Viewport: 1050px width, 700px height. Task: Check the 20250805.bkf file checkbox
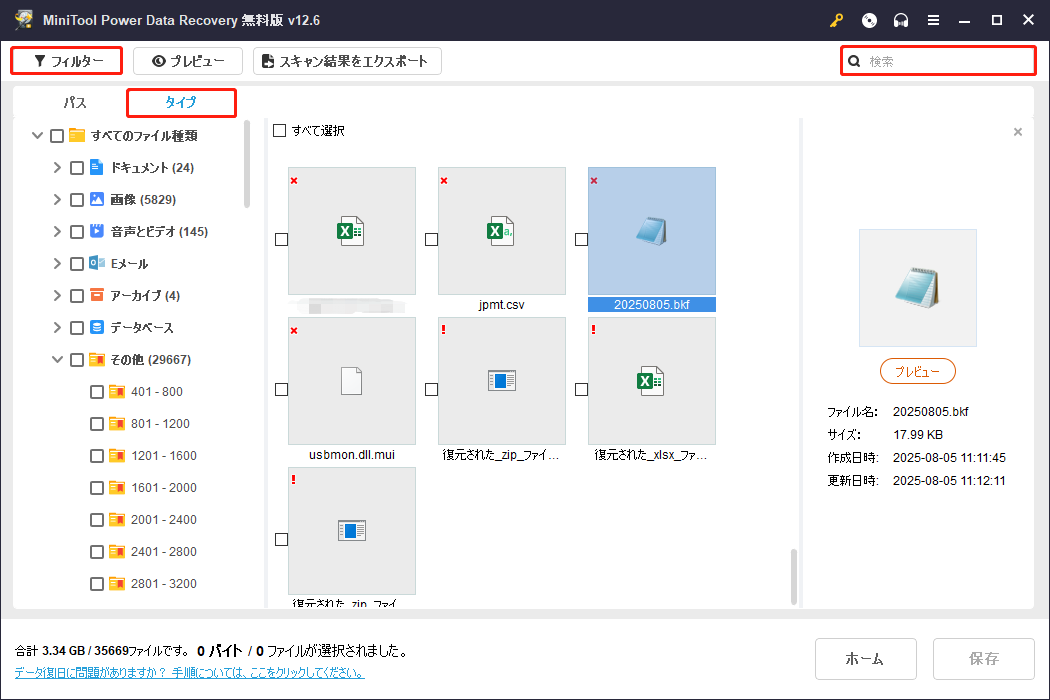pyautogui.click(x=581, y=239)
